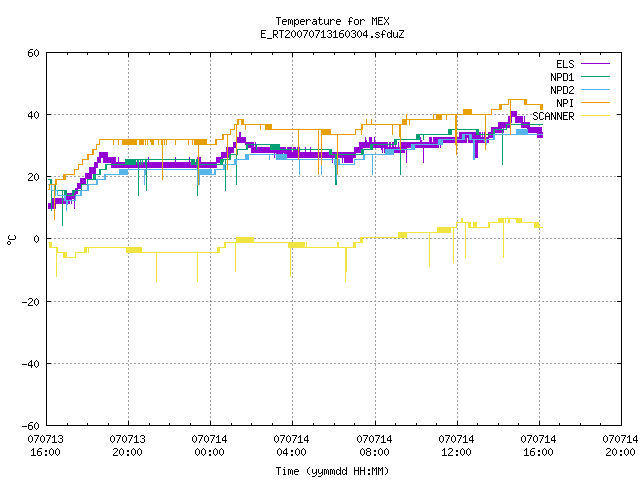Click the x-axis tick label 070714 04:00
Image resolution: width=640 pixels, height=480 pixels.
click(291, 446)
